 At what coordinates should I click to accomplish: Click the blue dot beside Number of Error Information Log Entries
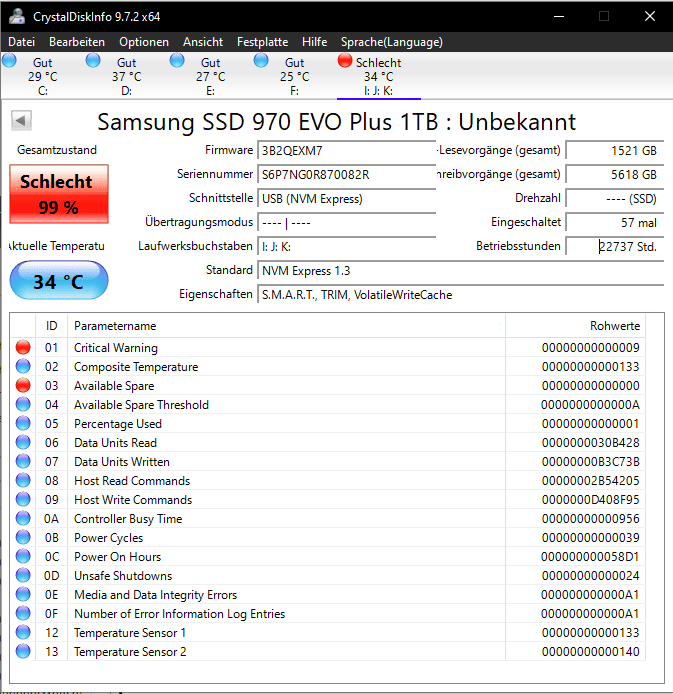pyautogui.click(x=23, y=613)
